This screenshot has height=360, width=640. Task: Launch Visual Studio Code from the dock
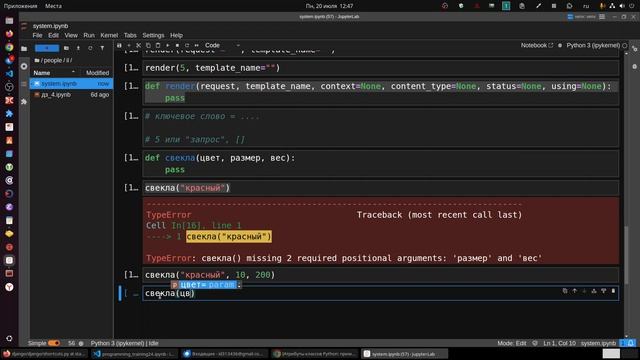click(9, 74)
